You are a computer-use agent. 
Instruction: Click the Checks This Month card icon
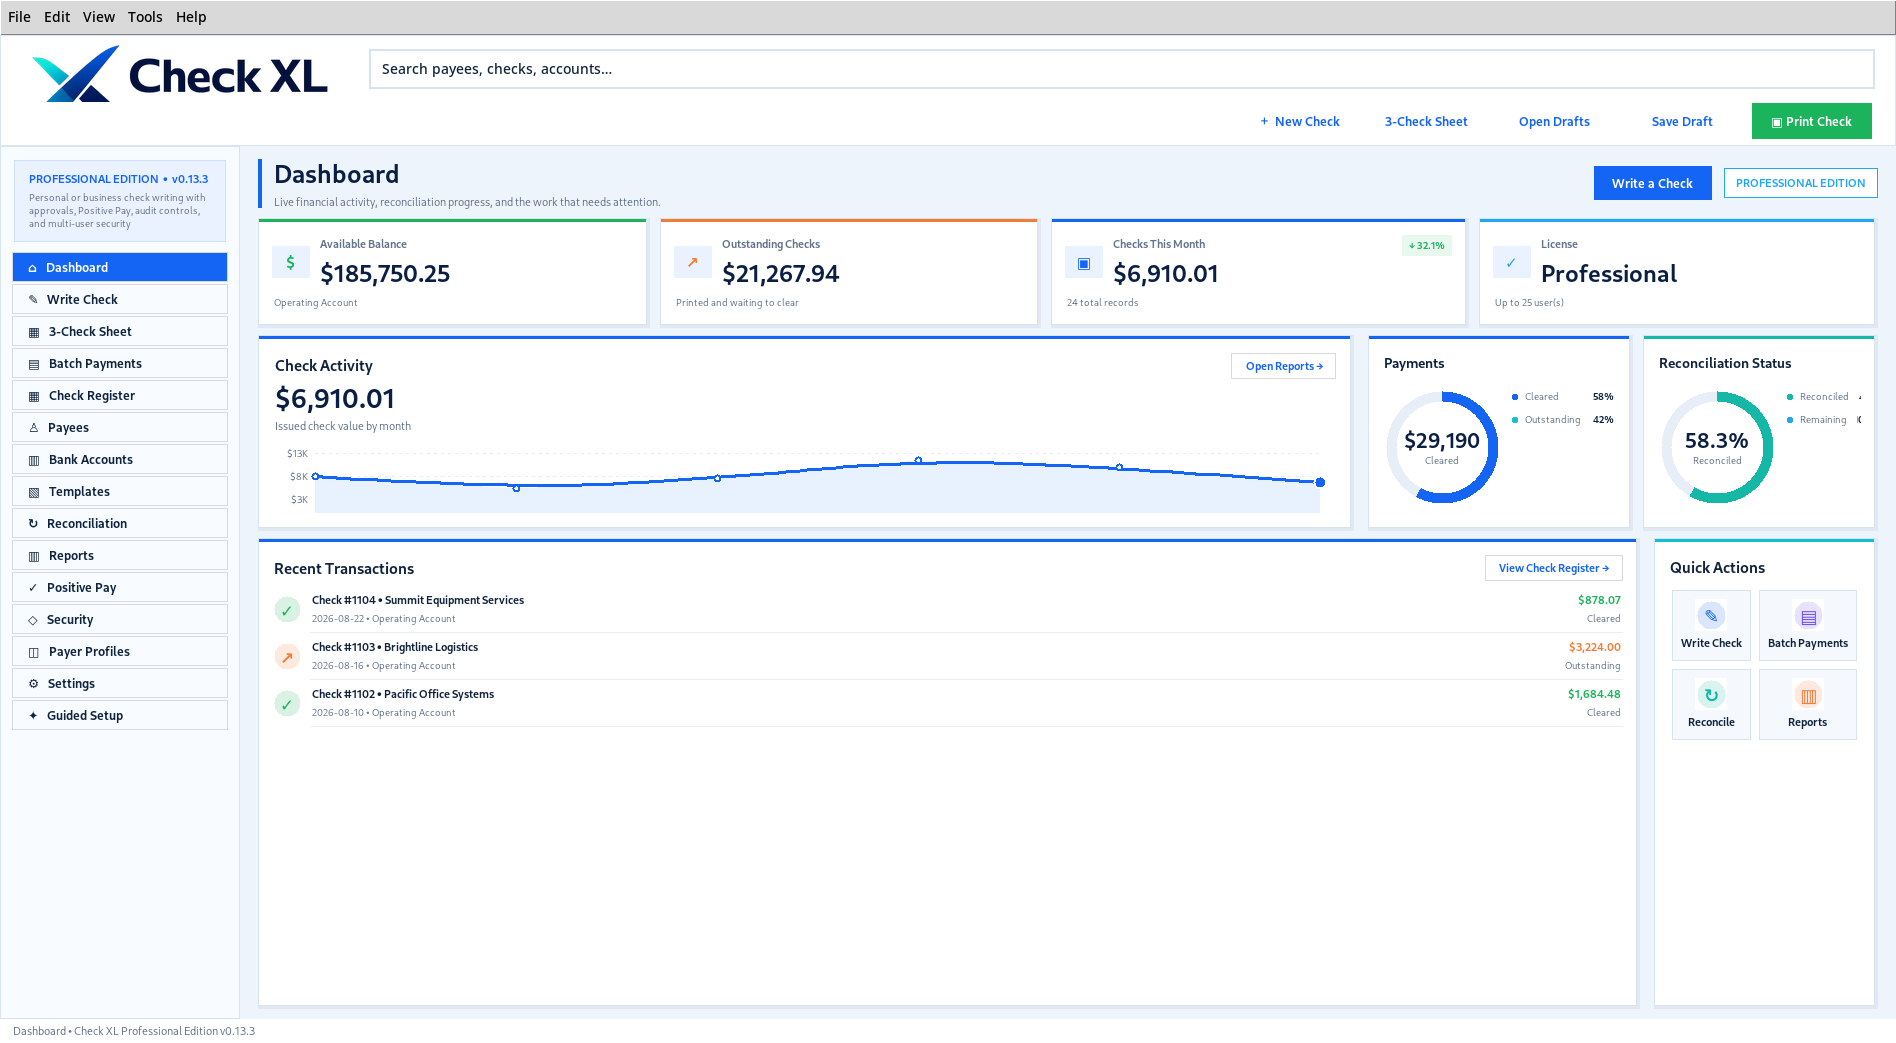tap(1084, 263)
